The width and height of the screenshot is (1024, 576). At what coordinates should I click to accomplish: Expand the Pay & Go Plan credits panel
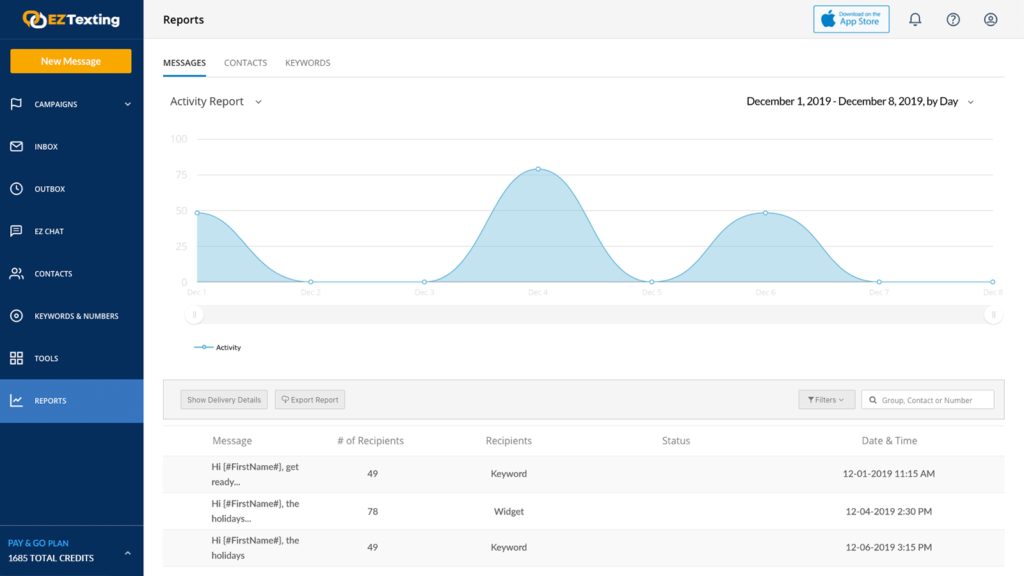[128, 553]
